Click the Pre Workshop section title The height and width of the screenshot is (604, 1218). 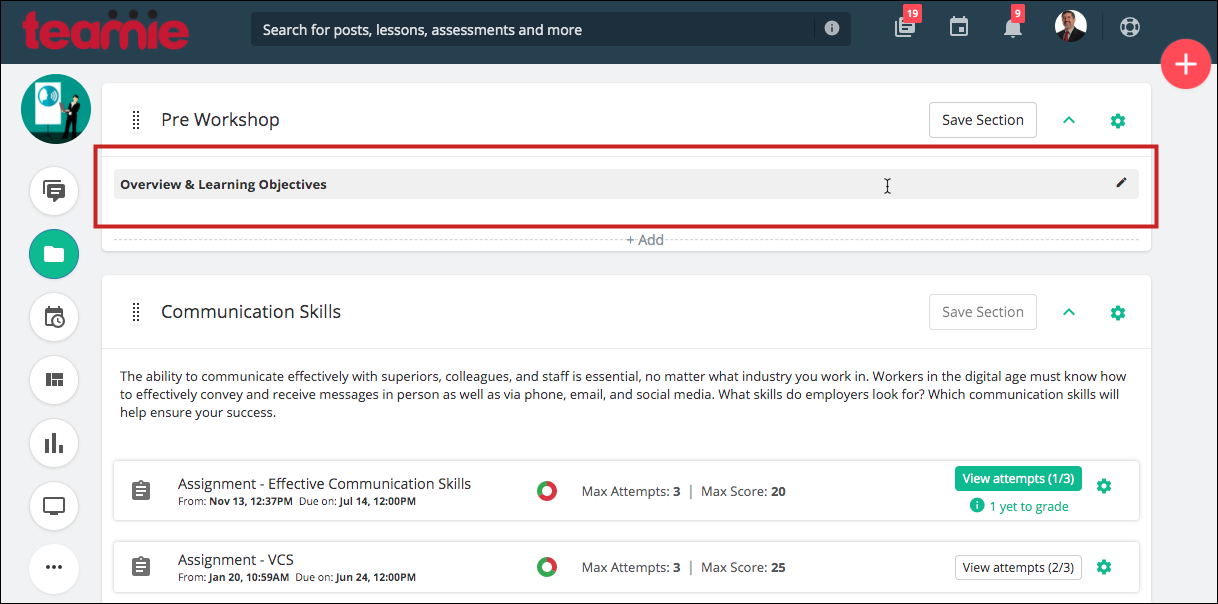[x=220, y=120]
